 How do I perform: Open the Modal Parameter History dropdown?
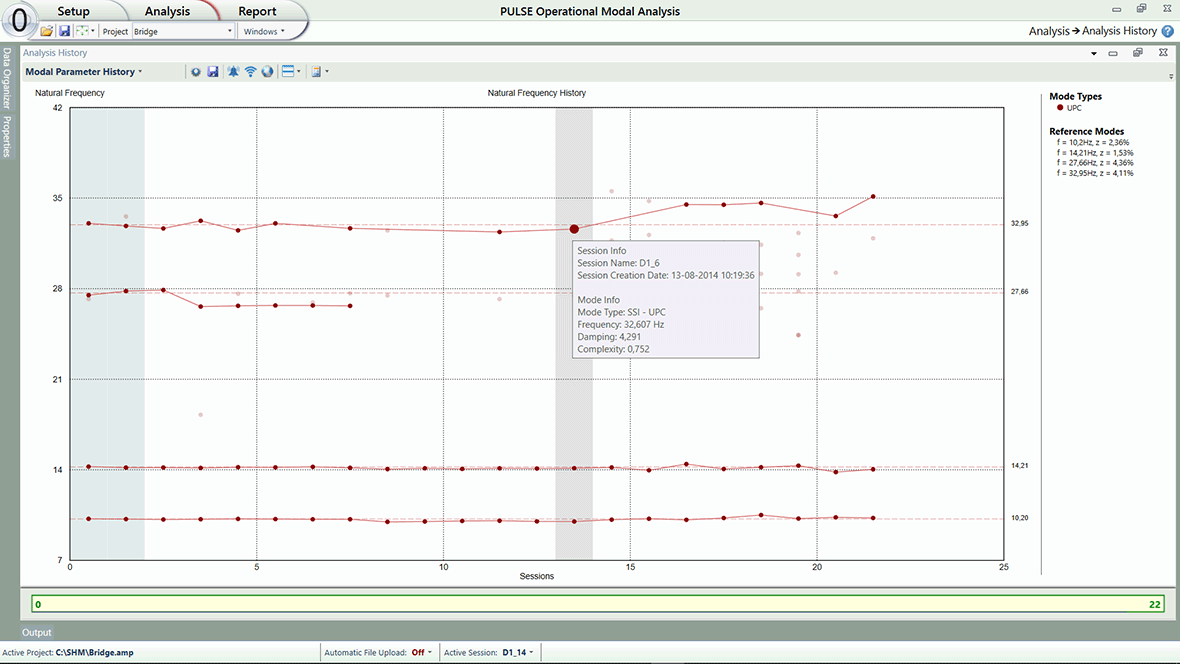84,72
